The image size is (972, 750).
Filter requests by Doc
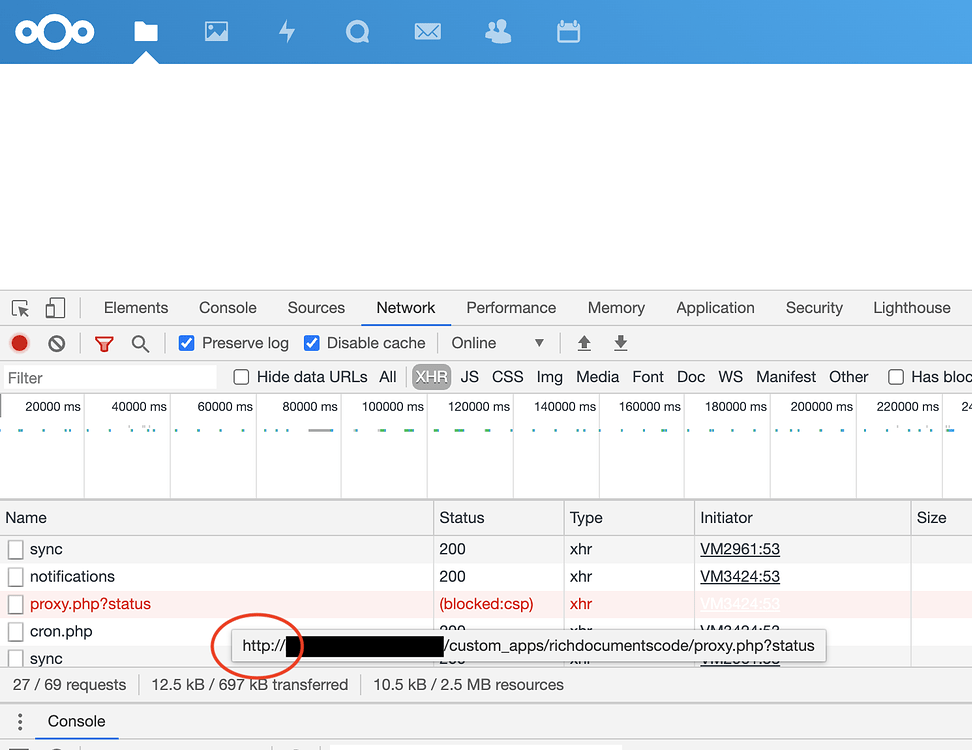691,377
